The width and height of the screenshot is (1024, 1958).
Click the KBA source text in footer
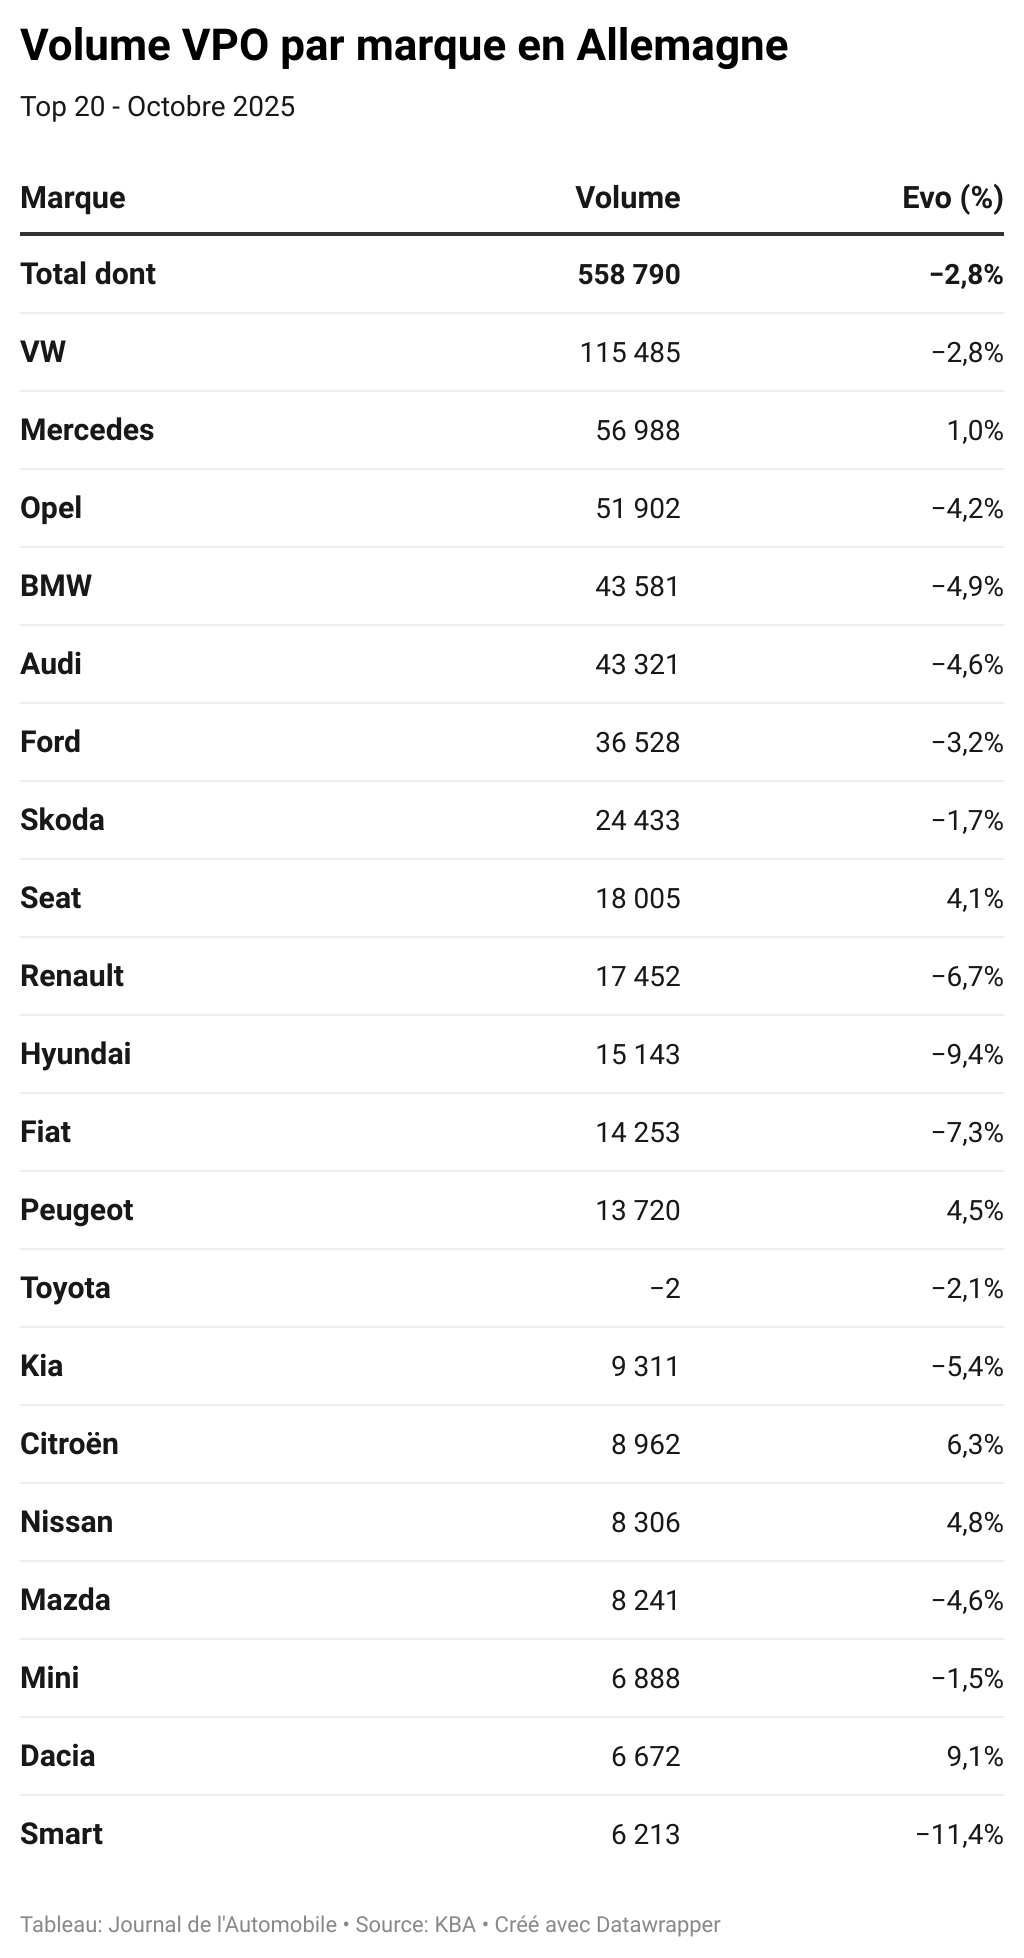(454, 1924)
